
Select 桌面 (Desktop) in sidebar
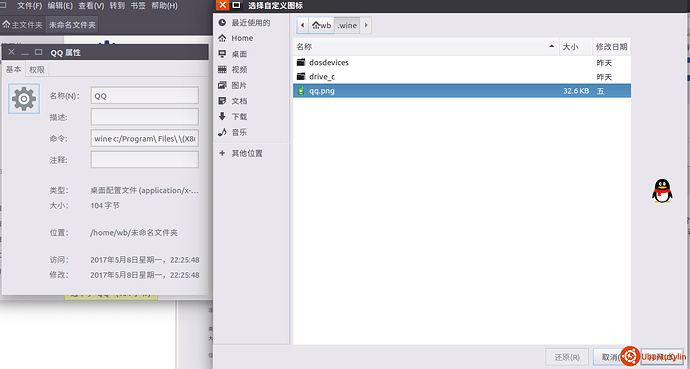(x=233, y=54)
